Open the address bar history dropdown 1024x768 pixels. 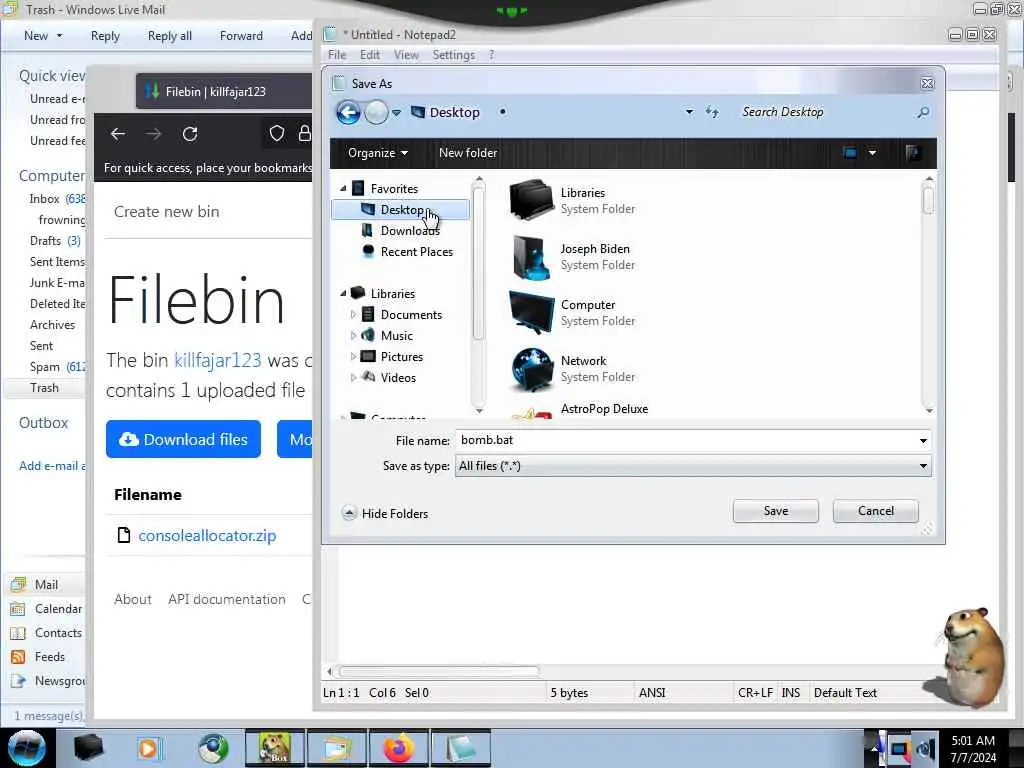point(689,112)
